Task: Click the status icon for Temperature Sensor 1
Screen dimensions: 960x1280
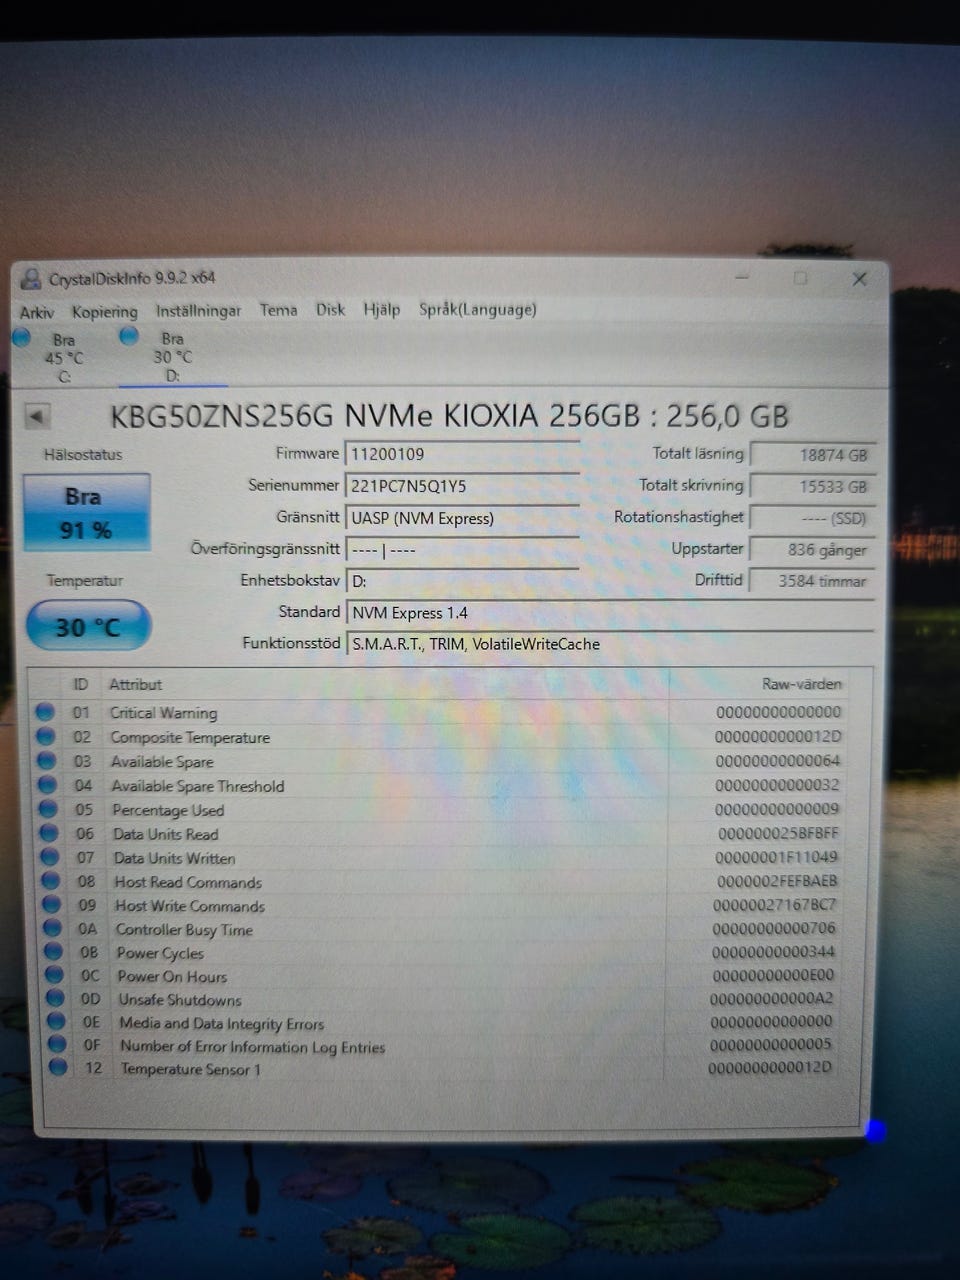Action: 59,1067
